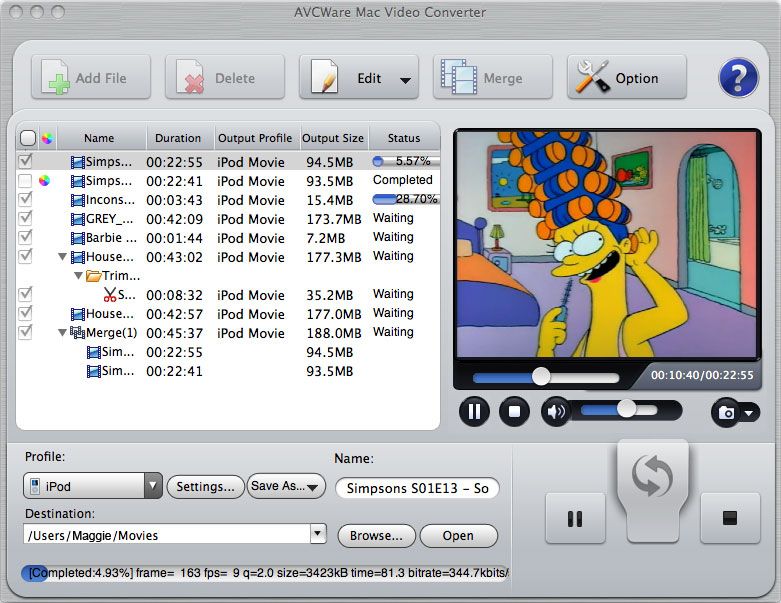Uncheck the Barbie row checkbox
This screenshot has width=781, height=603.
(x=25, y=237)
